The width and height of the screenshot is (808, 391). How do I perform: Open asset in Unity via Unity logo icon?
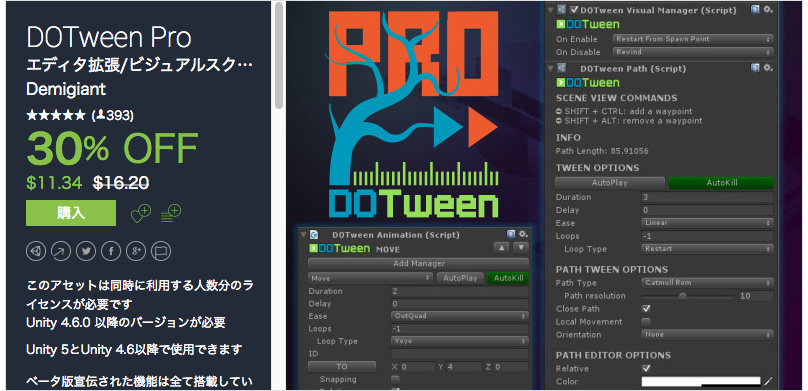[x=36, y=251]
